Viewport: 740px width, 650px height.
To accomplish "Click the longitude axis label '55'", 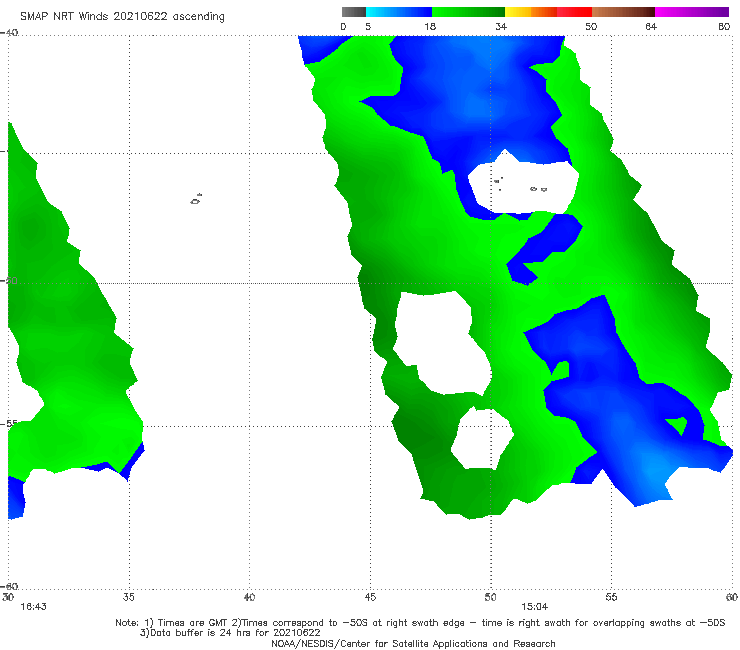I will point(611,597).
